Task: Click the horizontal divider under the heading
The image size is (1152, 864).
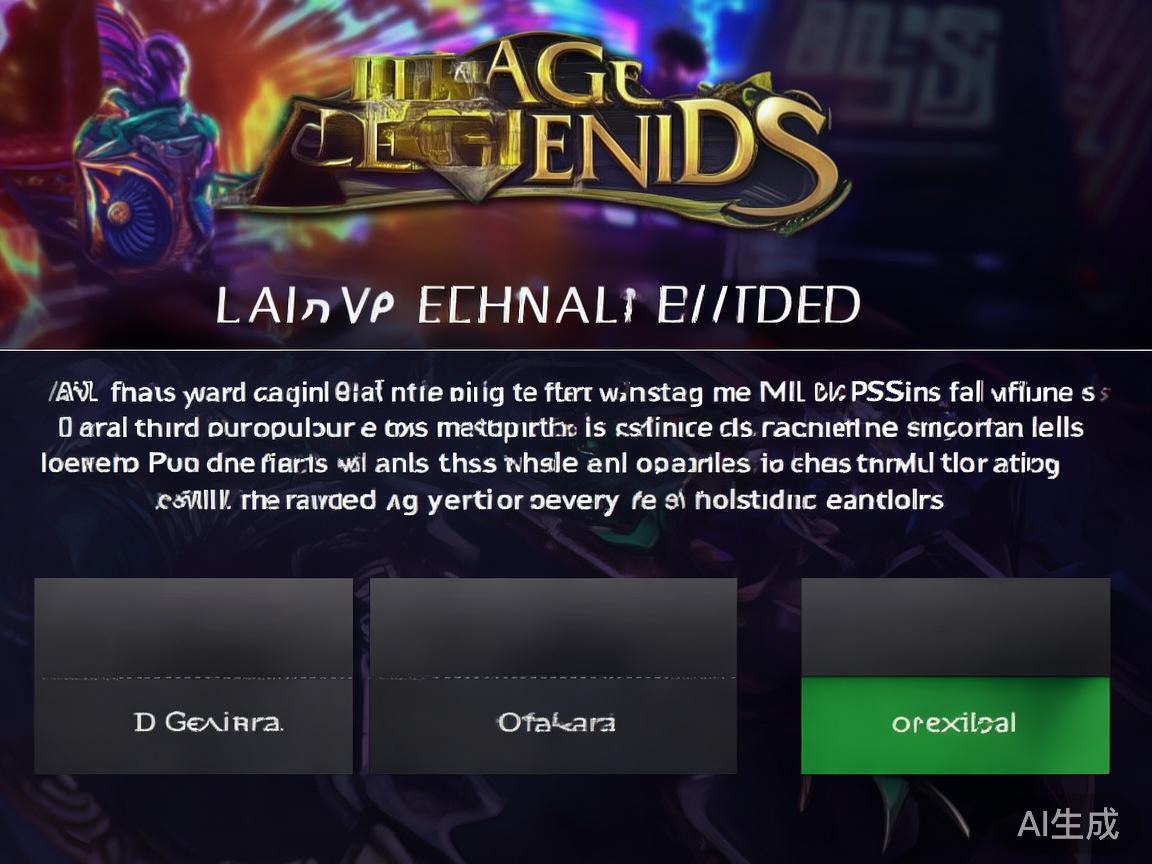Action: click(576, 350)
